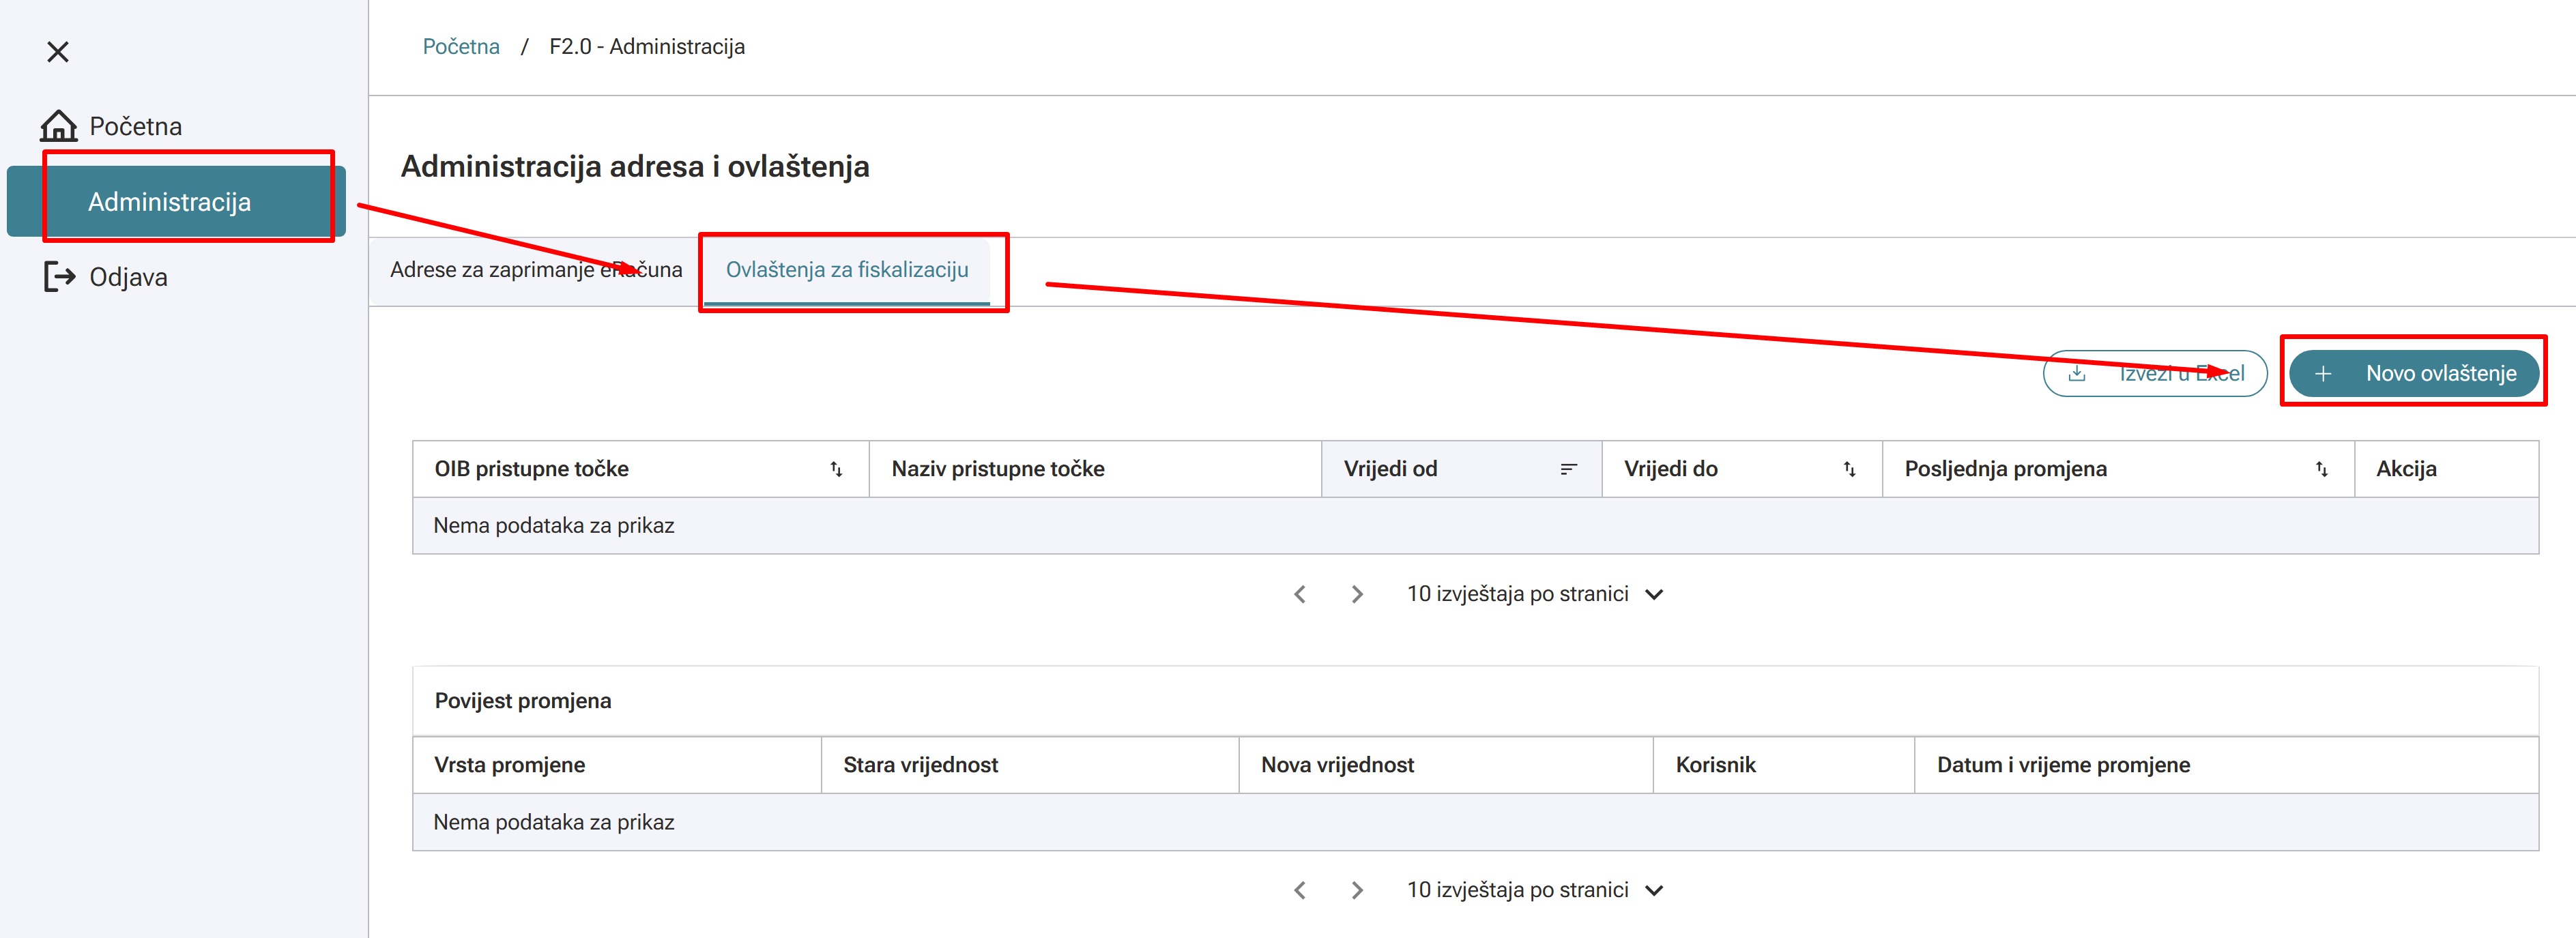Sort by OIB pristupne točke arrows icon
The width and height of the screenshot is (2576, 938).
click(836, 469)
